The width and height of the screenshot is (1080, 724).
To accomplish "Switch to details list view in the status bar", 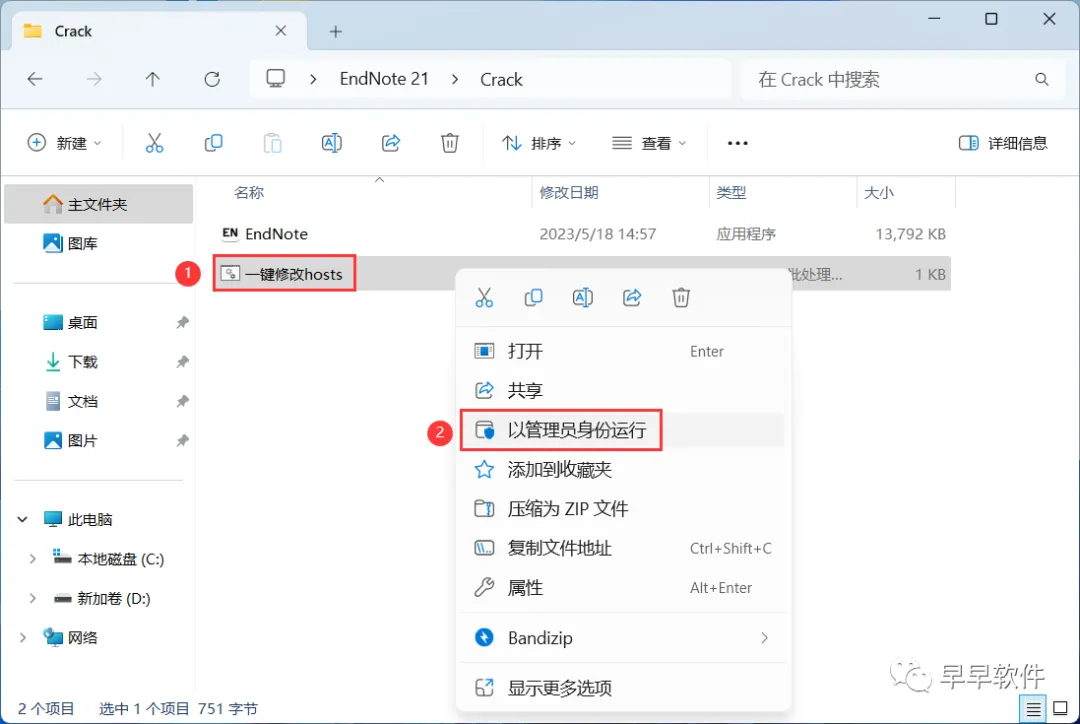I will [x=1033, y=708].
